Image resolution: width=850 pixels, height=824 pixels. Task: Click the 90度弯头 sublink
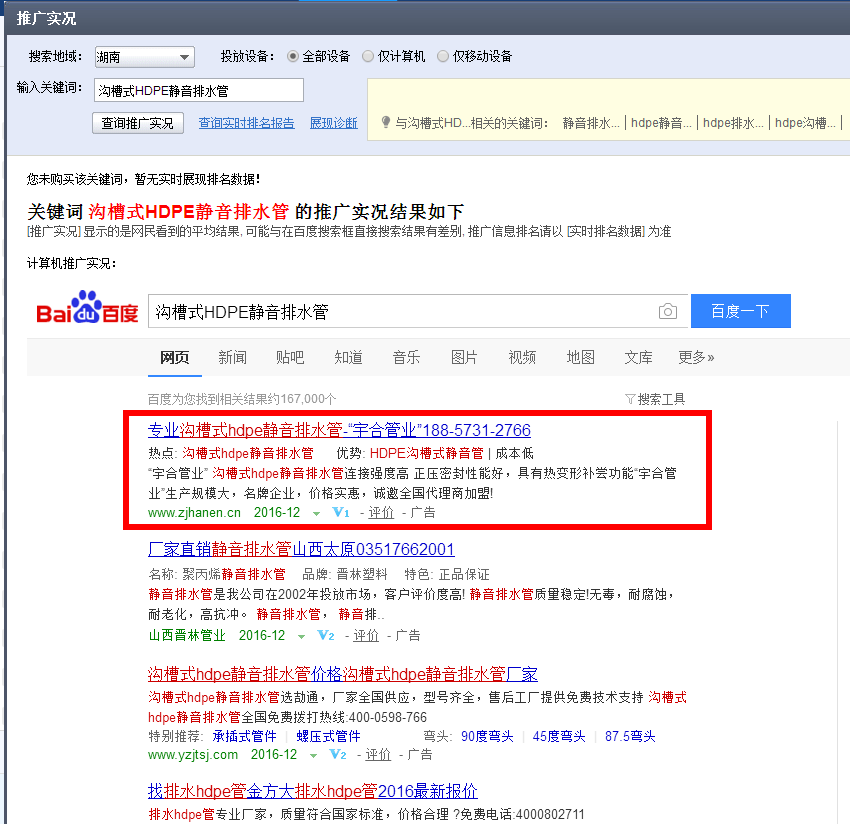(487, 736)
